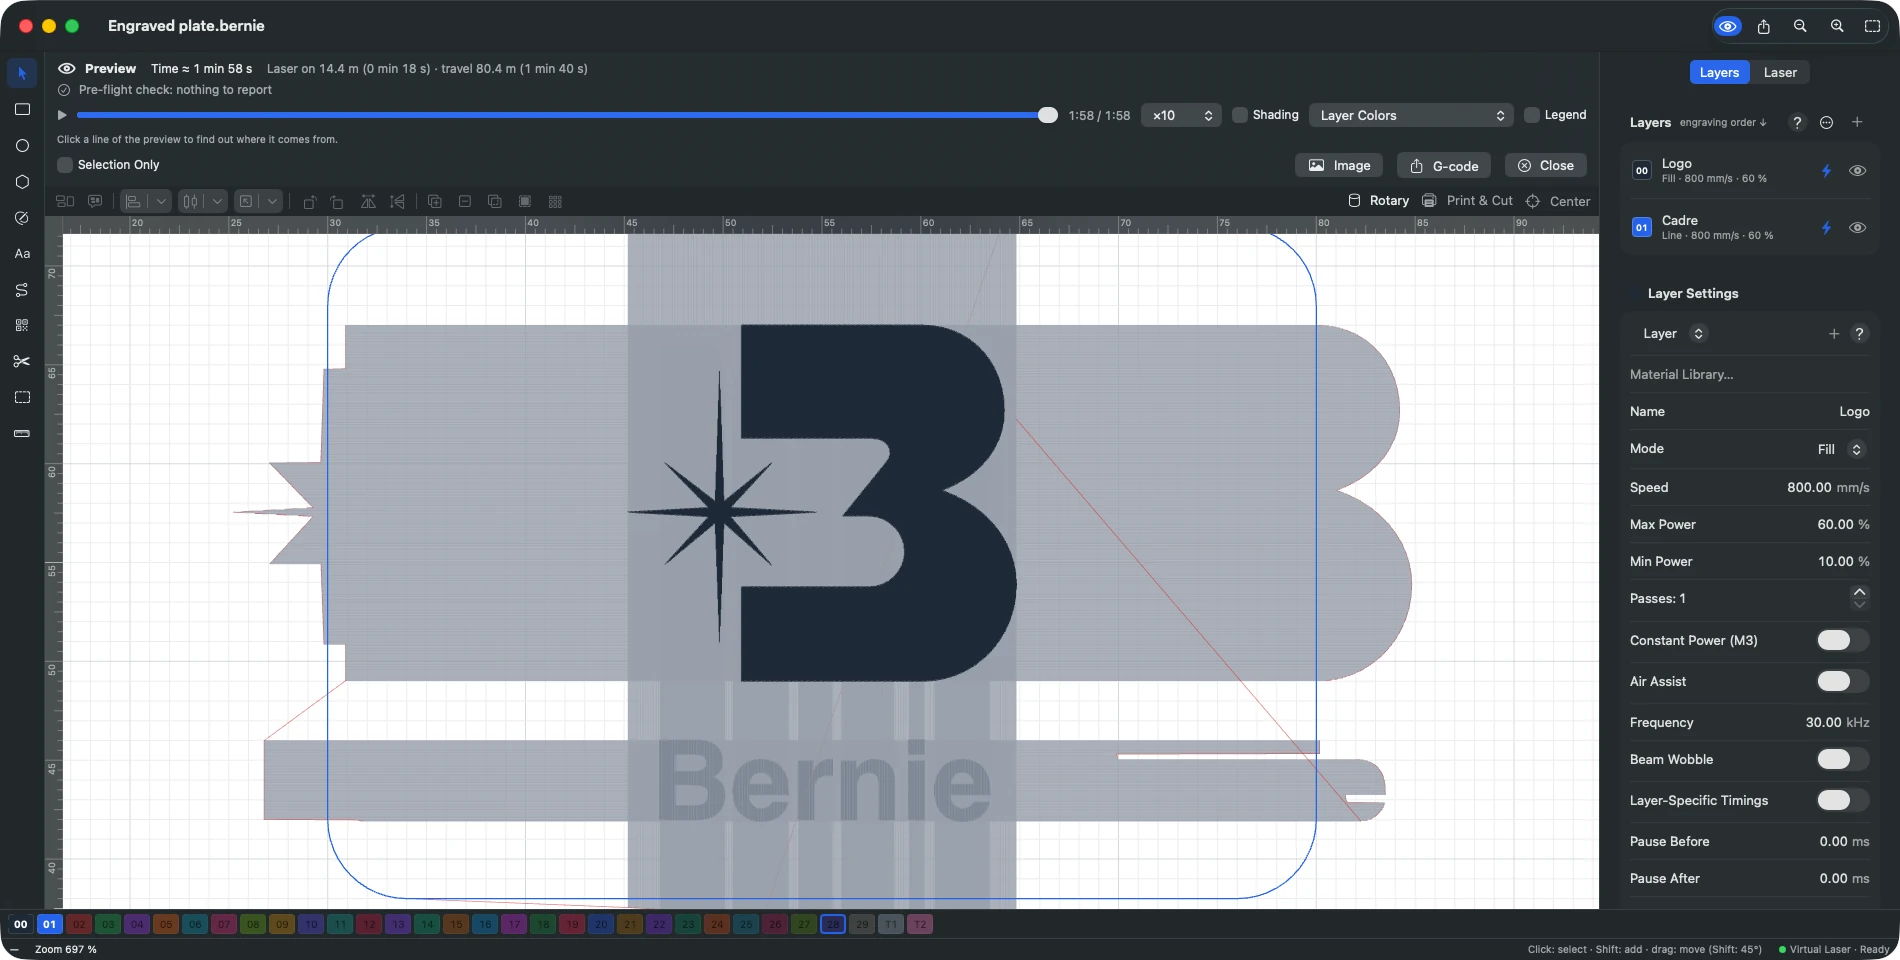
Task: Click the fit-to-screen frame icon
Action: pos(1873,26)
